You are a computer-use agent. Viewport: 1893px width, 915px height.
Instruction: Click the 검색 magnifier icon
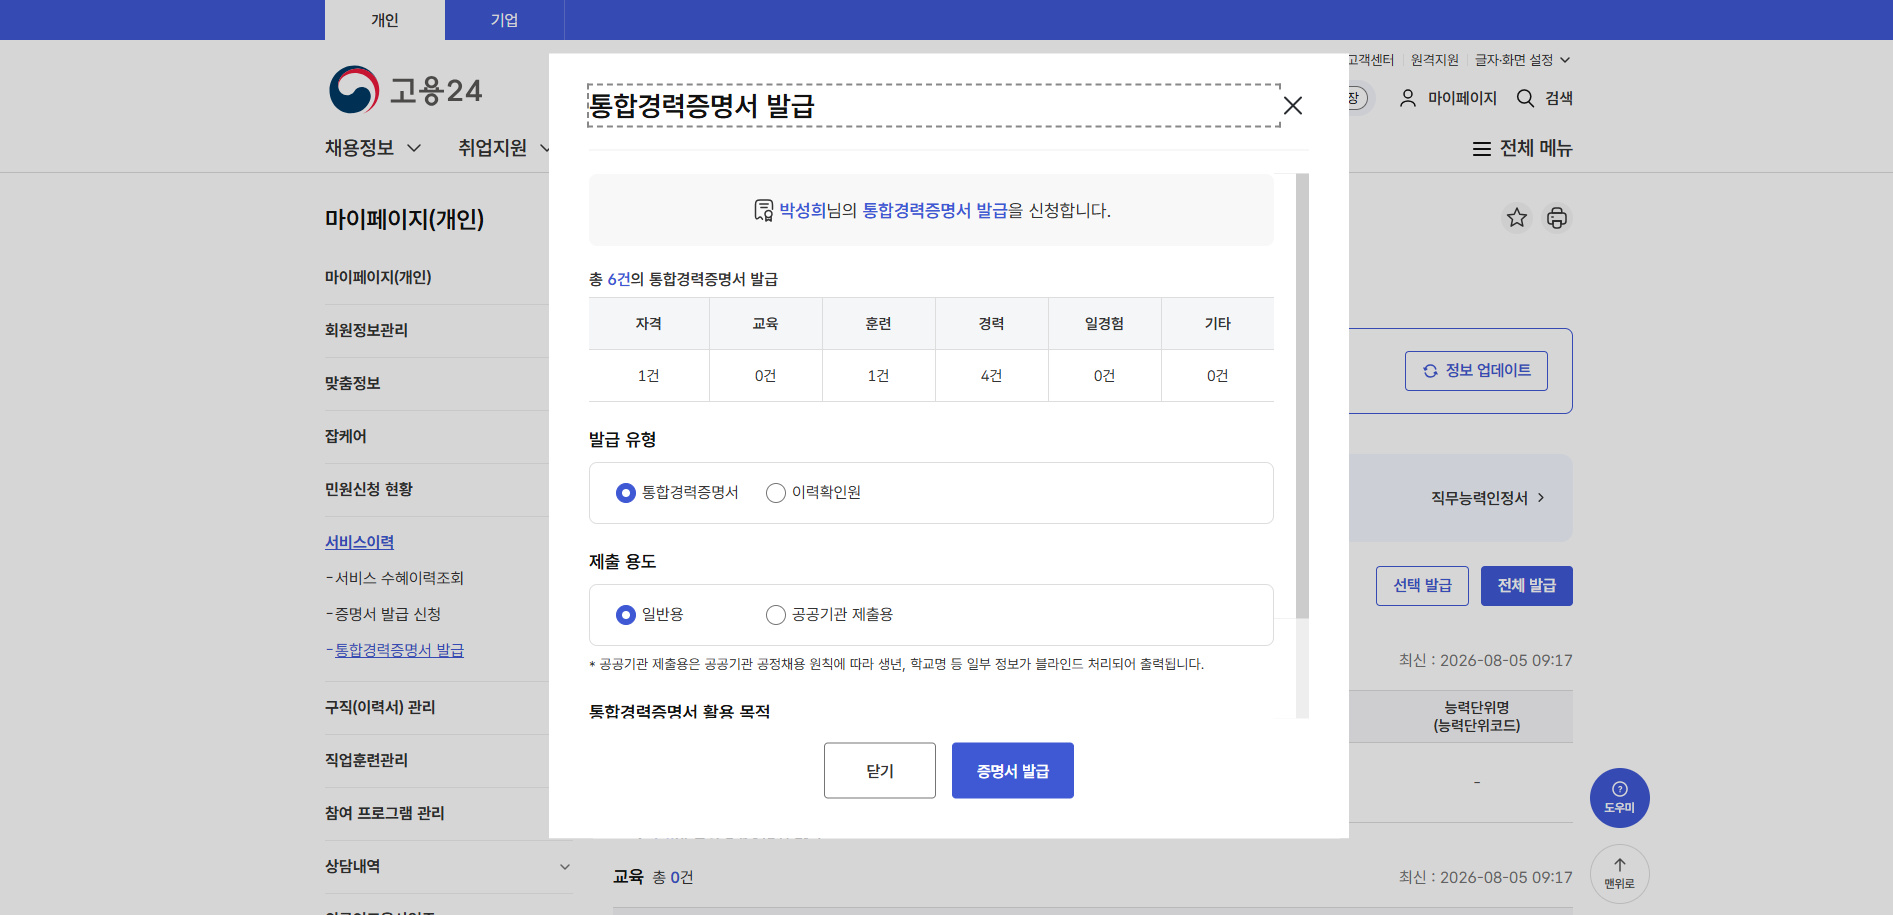[1525, 98]
